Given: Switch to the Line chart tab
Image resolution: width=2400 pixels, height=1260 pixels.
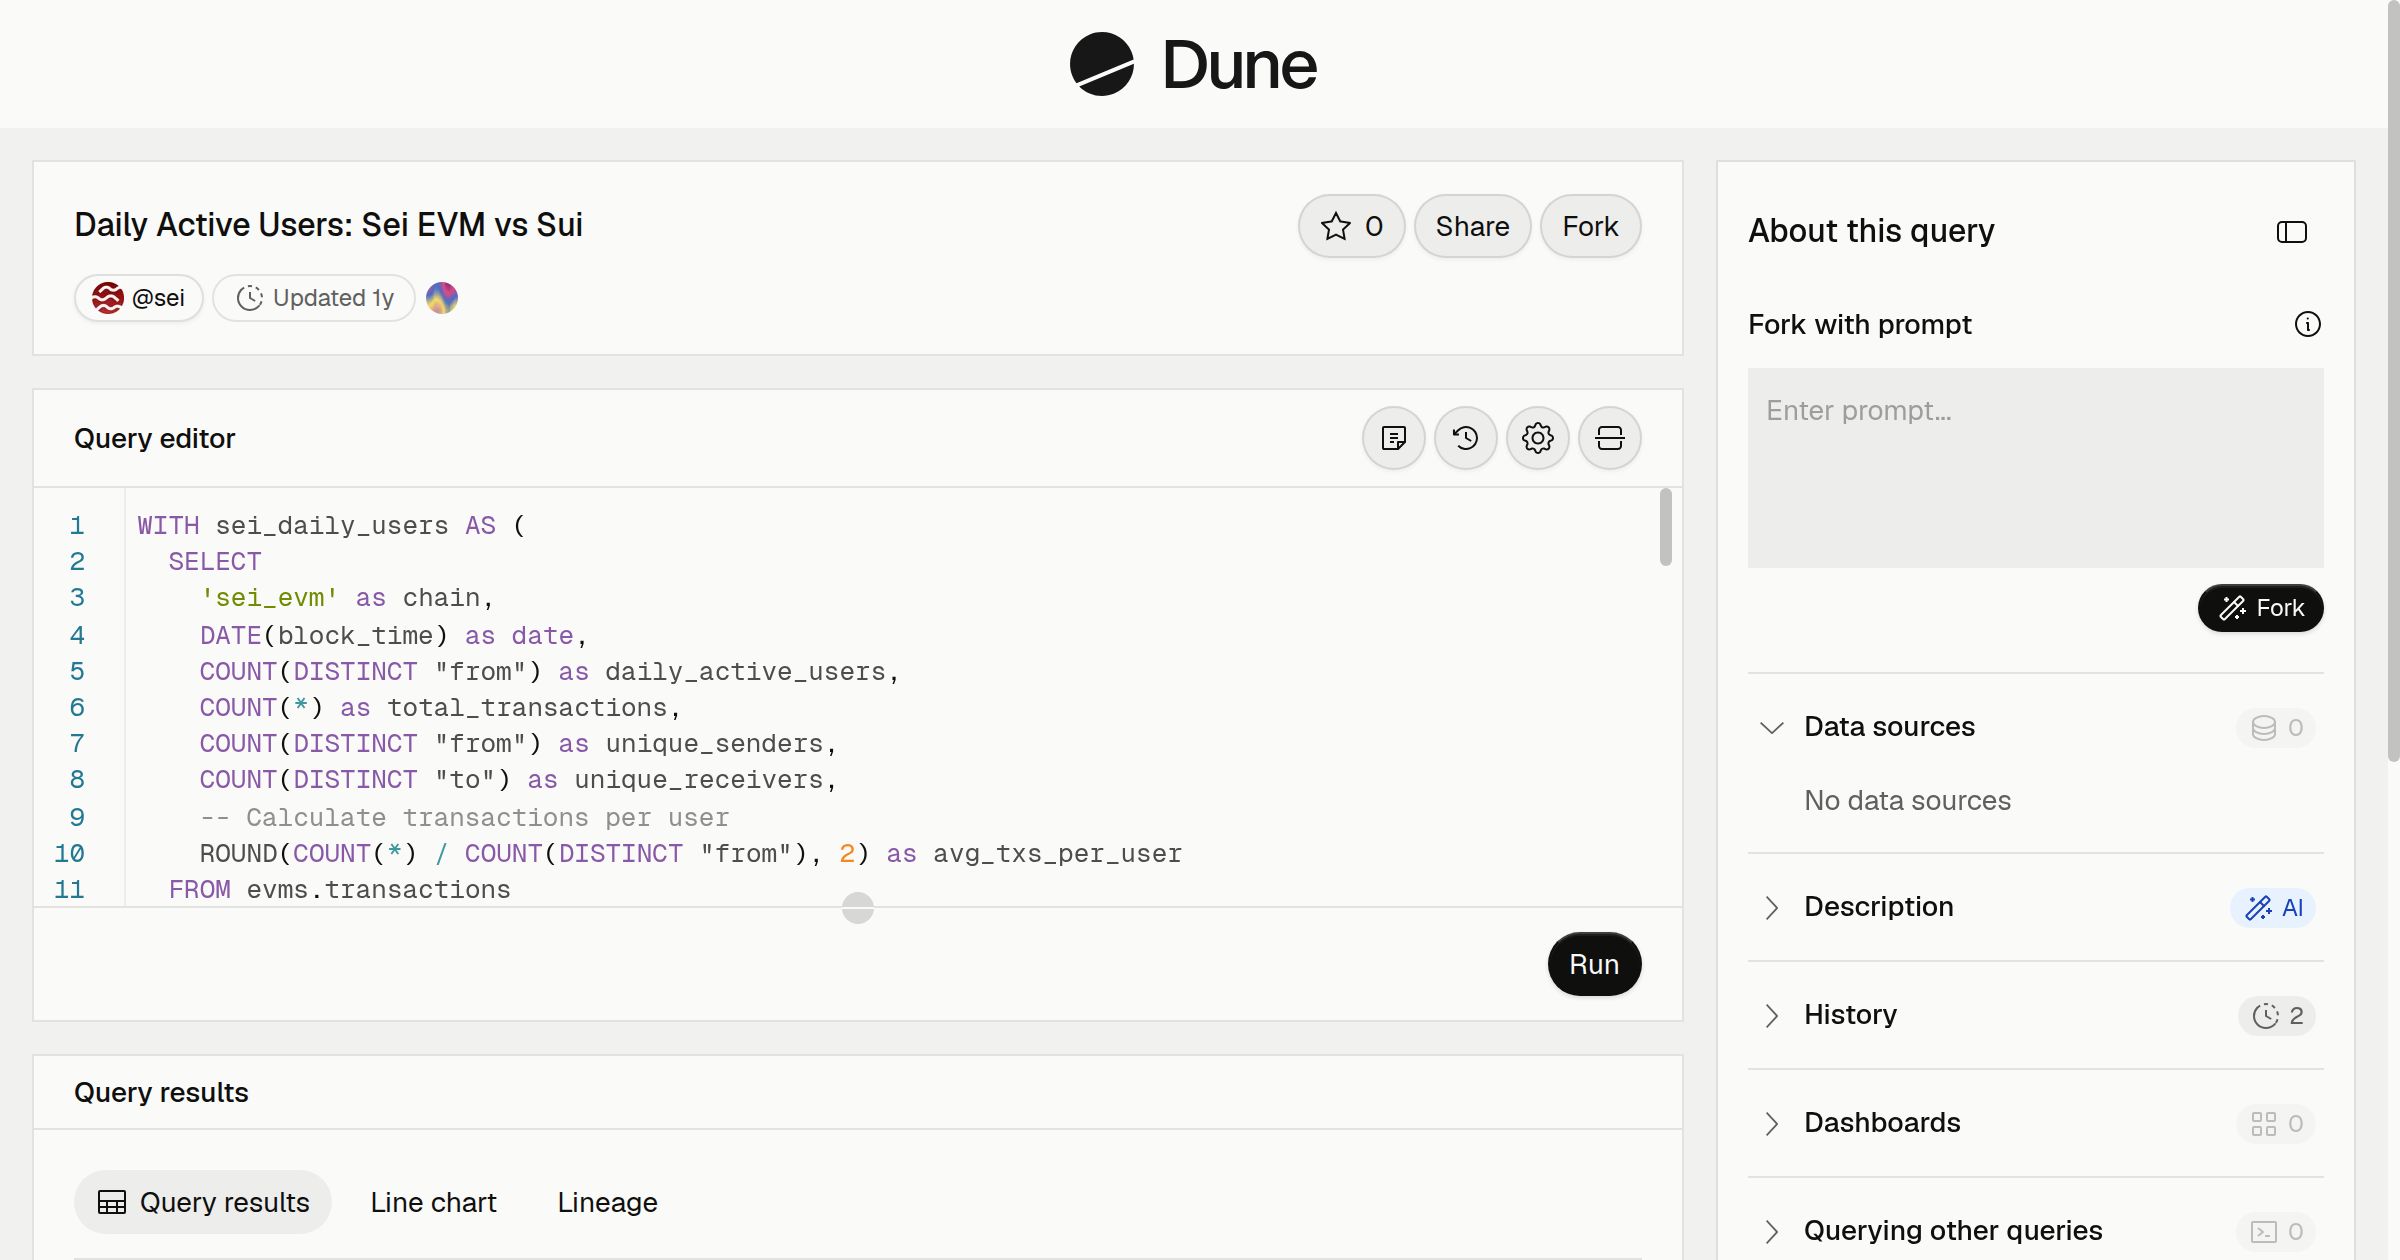Looking at the screenshot, I should tap(433, 1202).
